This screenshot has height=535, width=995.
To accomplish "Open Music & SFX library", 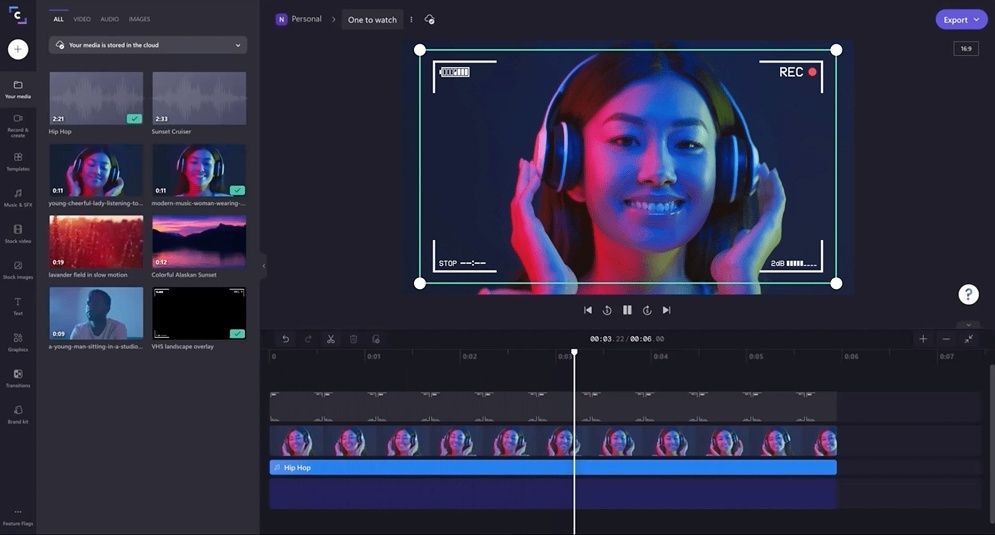I will (x=18, y=197).
